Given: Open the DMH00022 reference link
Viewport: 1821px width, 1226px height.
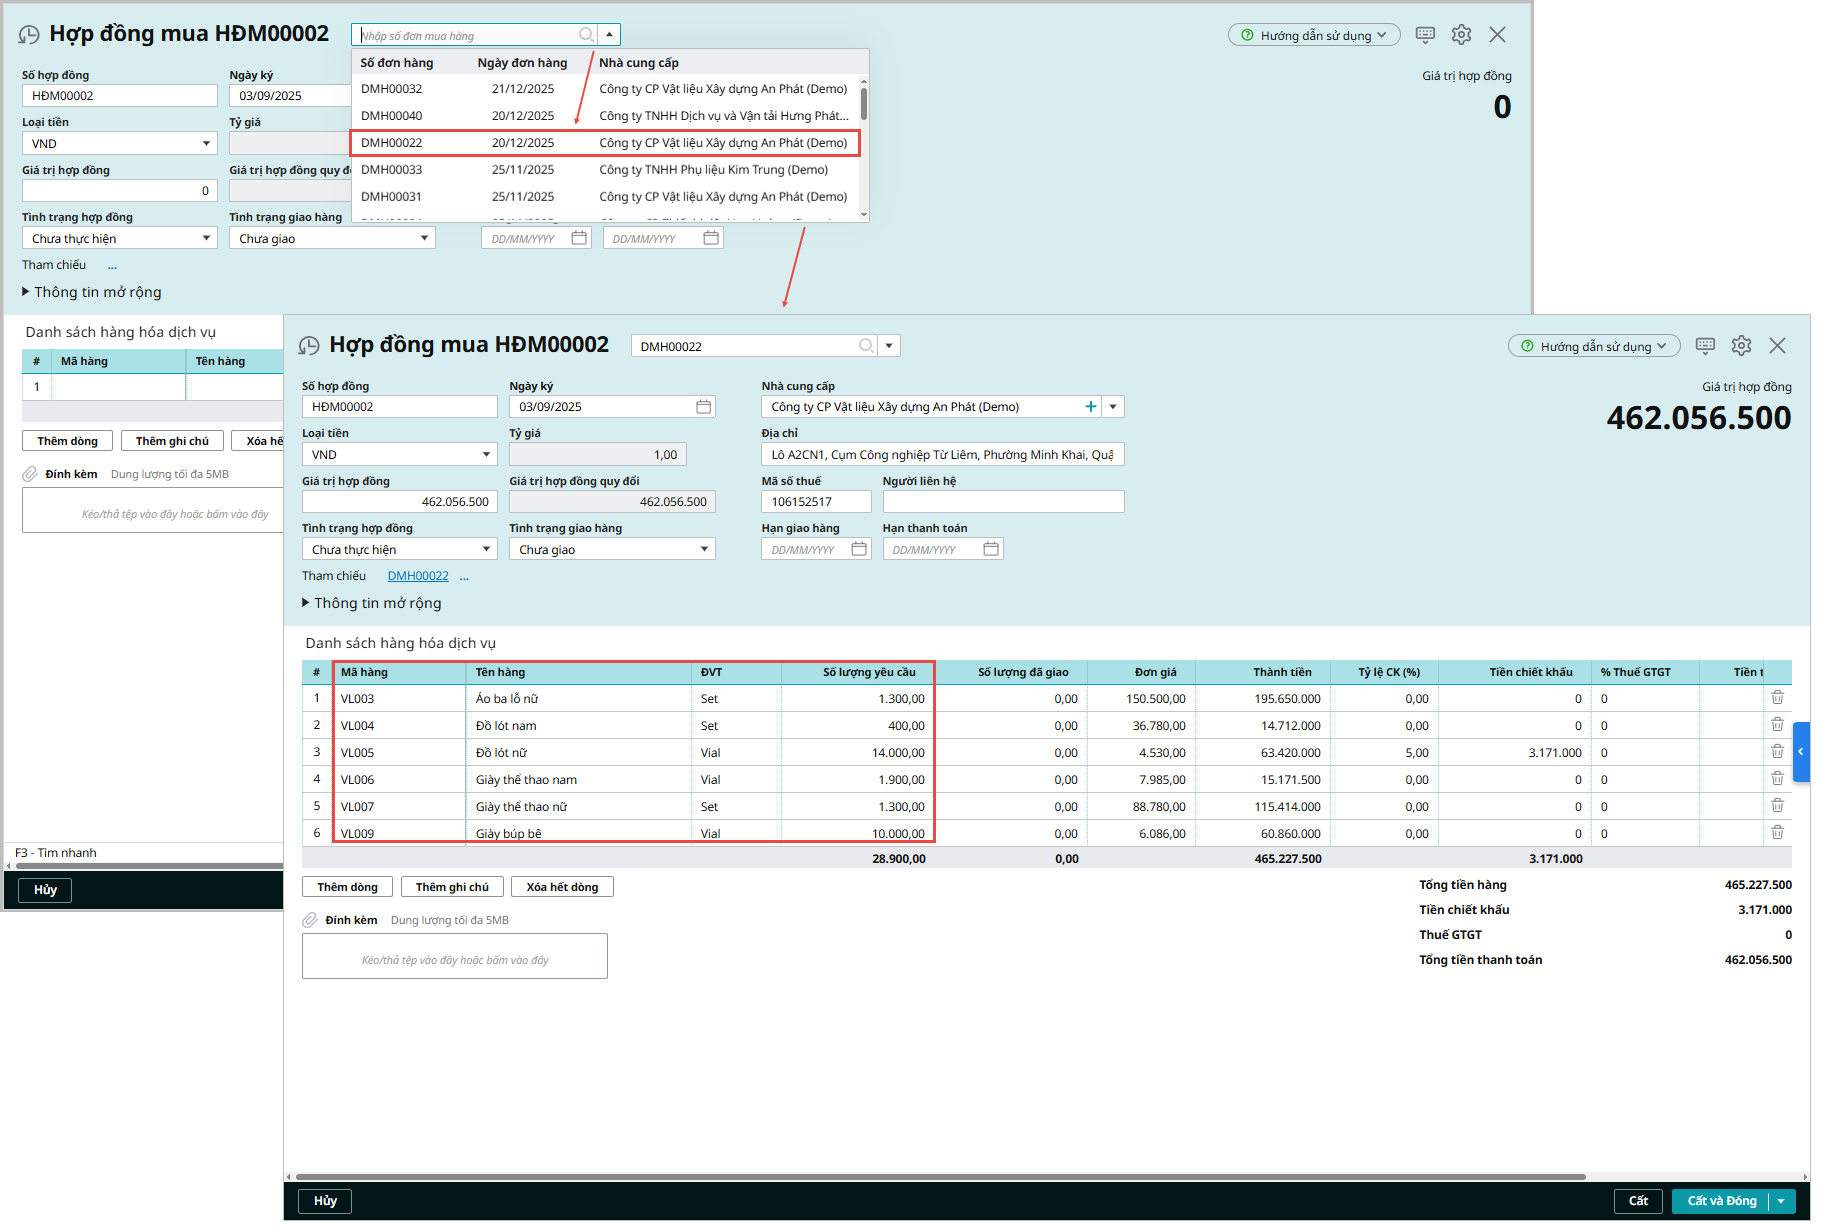Looking at the screenshot, I should (418, 576).
